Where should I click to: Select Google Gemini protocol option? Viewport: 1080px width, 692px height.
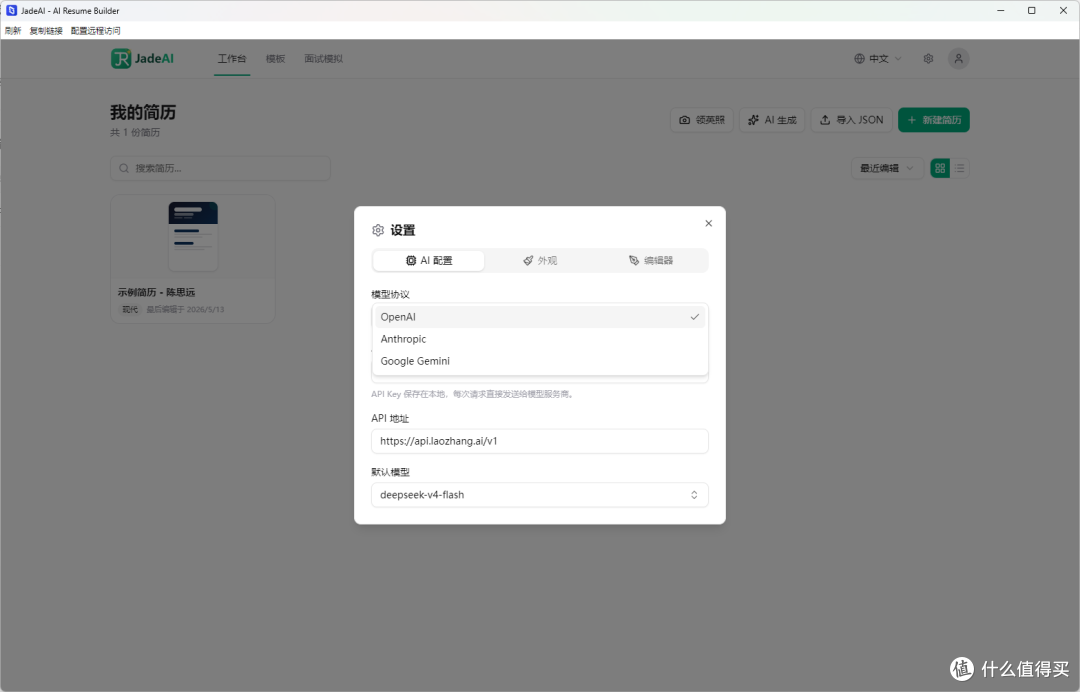point(539,361)
